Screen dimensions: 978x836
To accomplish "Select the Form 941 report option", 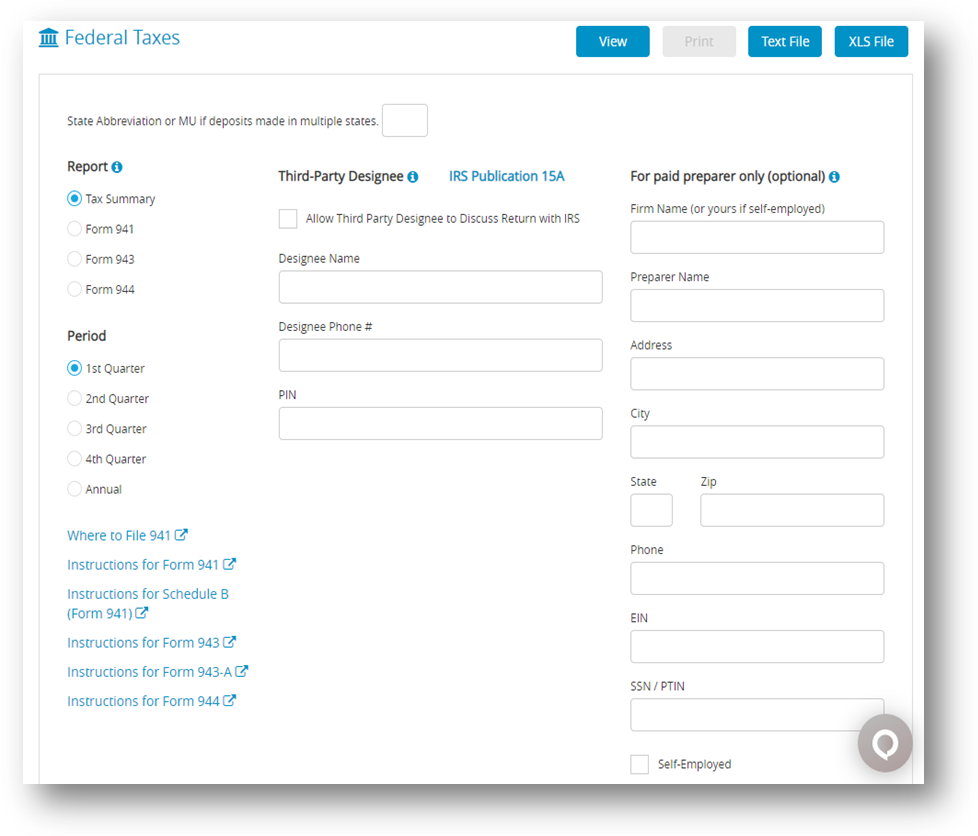I will coord(74,228).
